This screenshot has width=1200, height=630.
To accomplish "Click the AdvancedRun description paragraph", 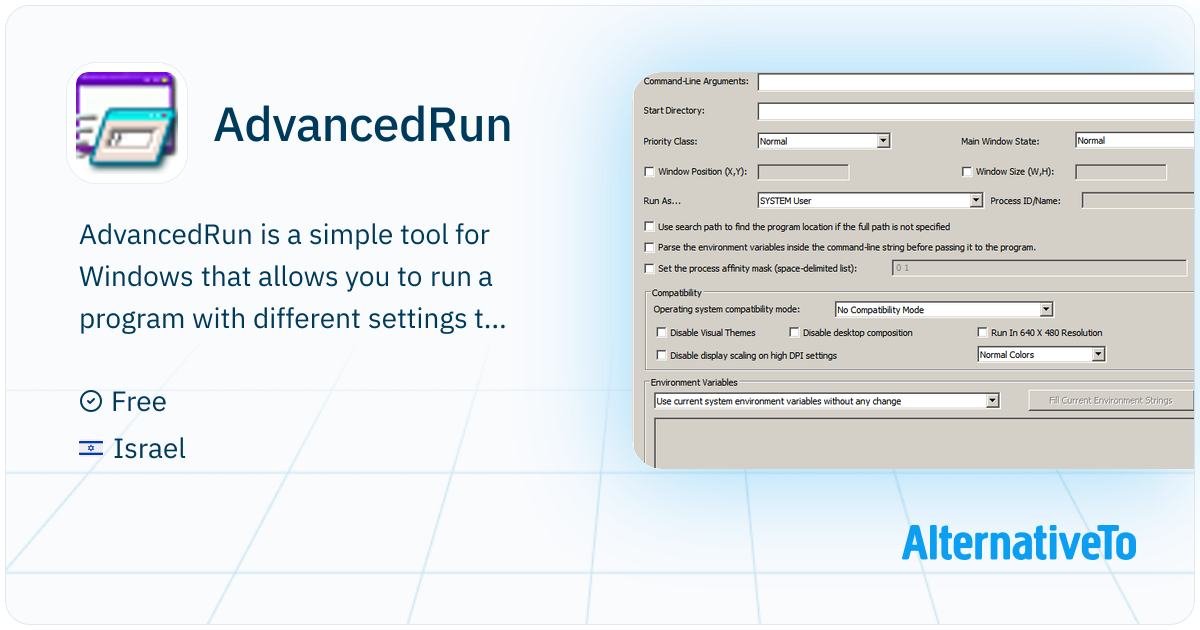I will pyautogui.click(x=292, y=277).
